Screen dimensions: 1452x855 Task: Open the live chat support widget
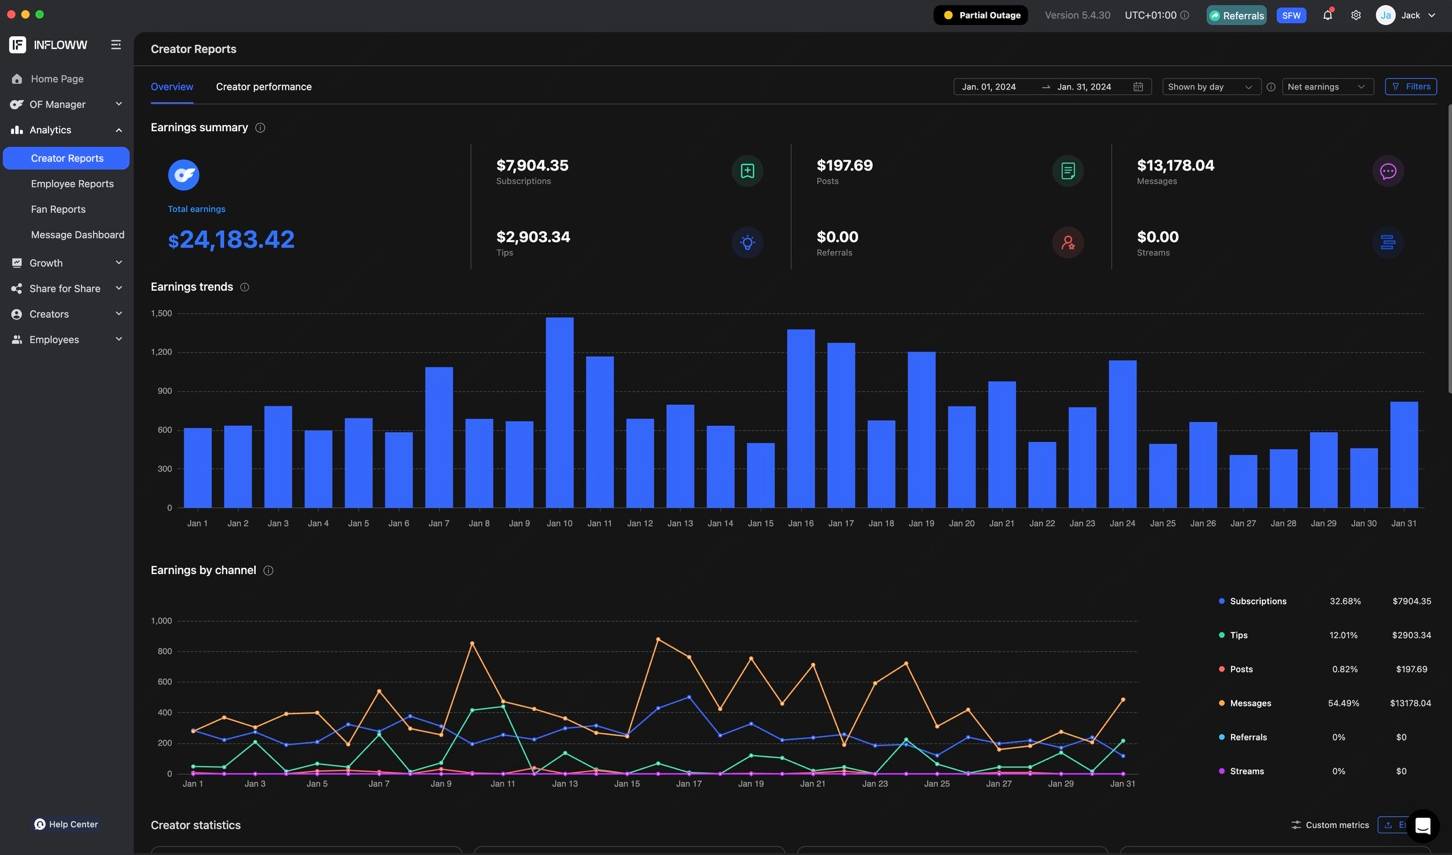[1422, 826]
